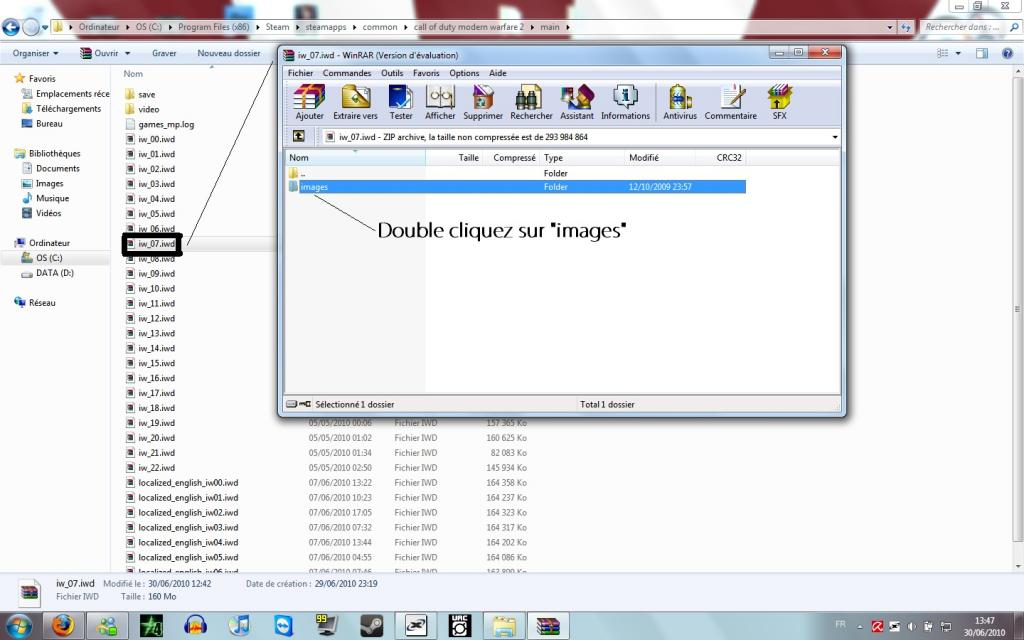This screenshot has height=640, width=1024.
Task: Toggle the Explorer preview pane icon
Action: click(982, 54)
